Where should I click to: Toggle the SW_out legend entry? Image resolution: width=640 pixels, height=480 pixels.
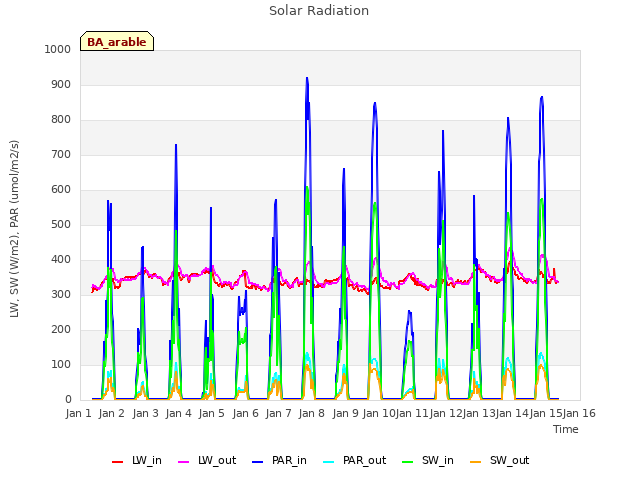click(x=500, y=460)
